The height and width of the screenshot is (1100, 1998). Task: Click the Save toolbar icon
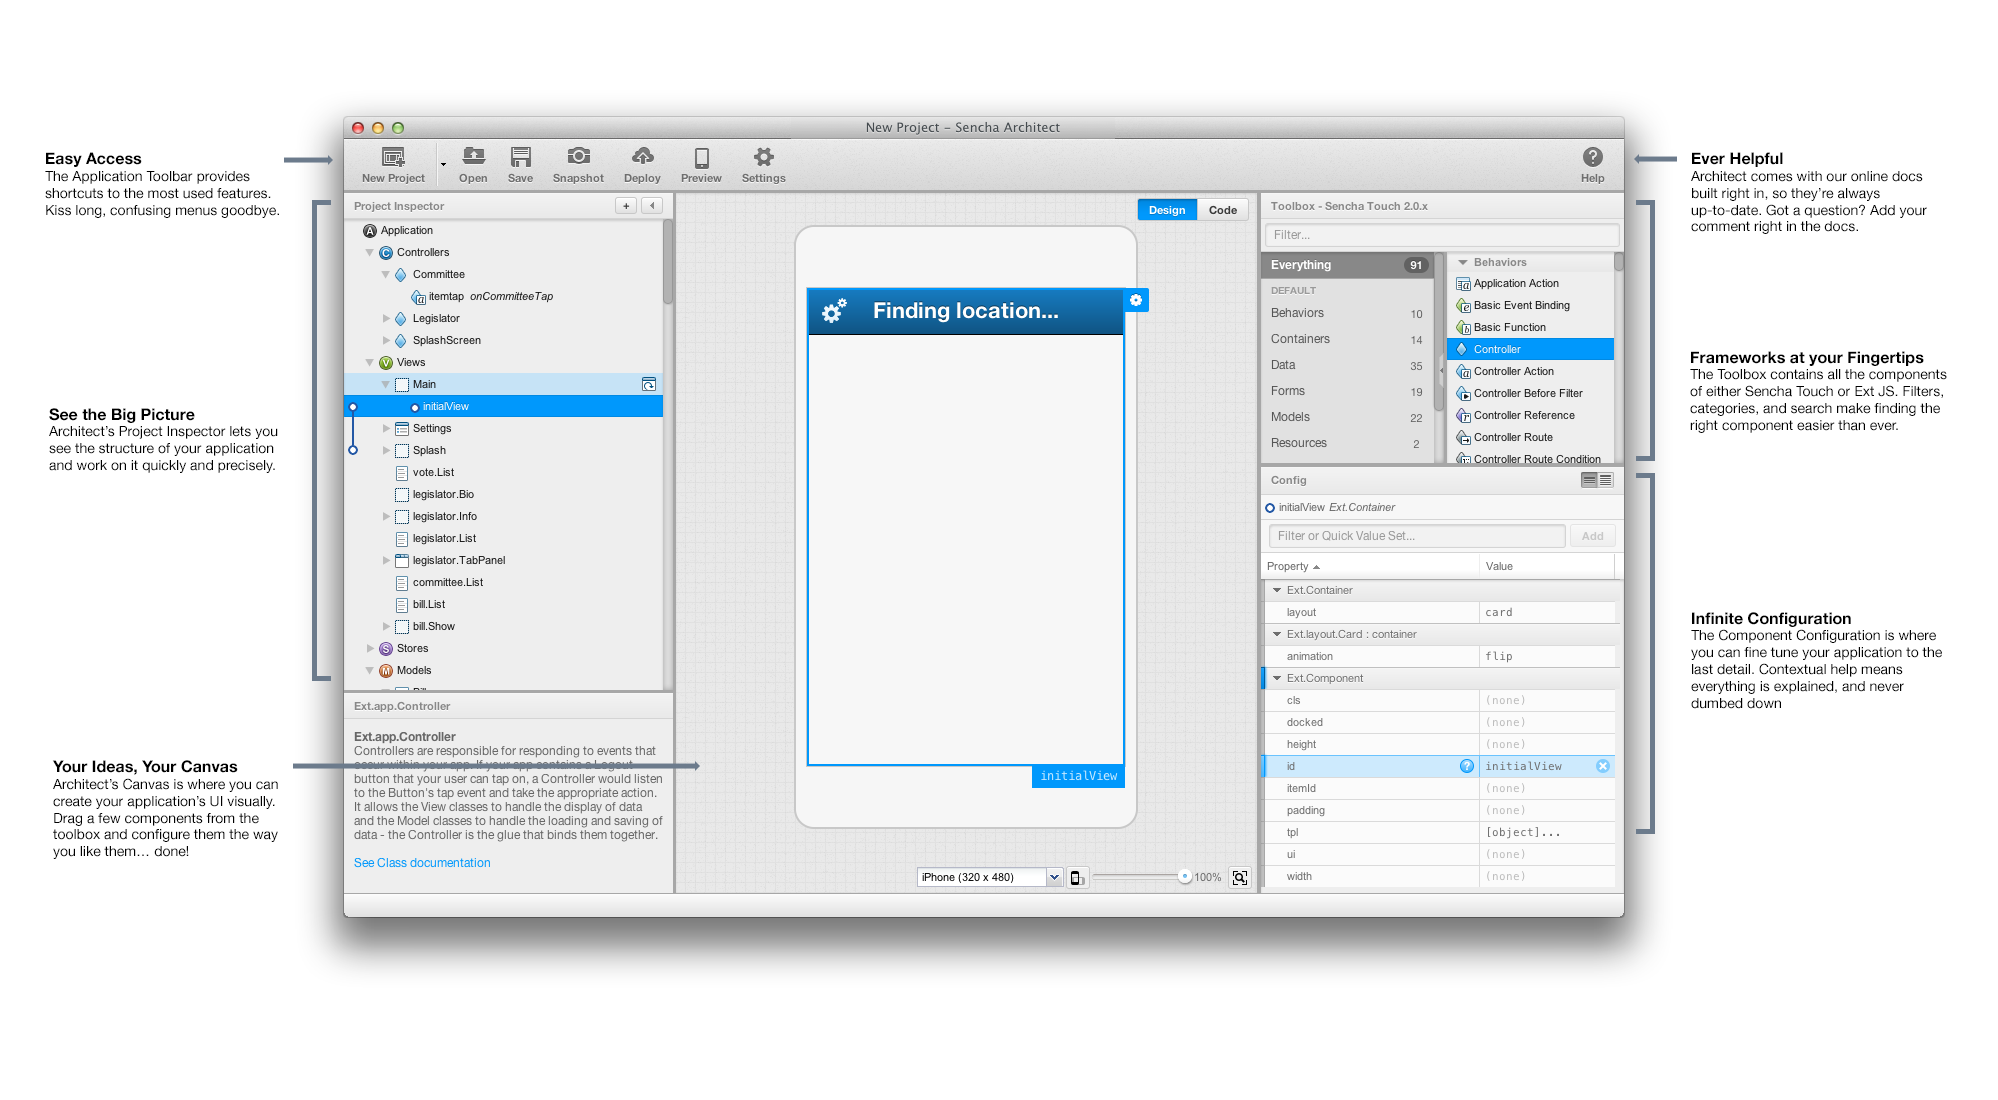(x=520, y=157)
